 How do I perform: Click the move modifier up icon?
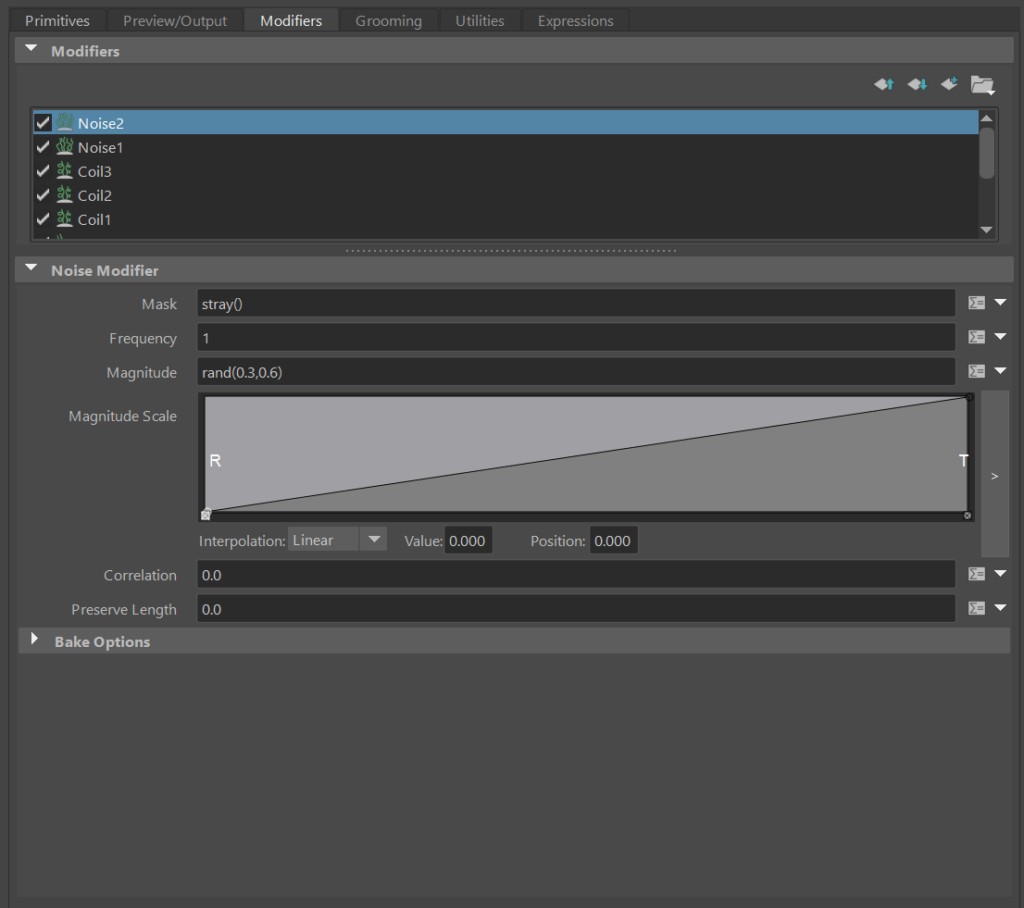884,85
